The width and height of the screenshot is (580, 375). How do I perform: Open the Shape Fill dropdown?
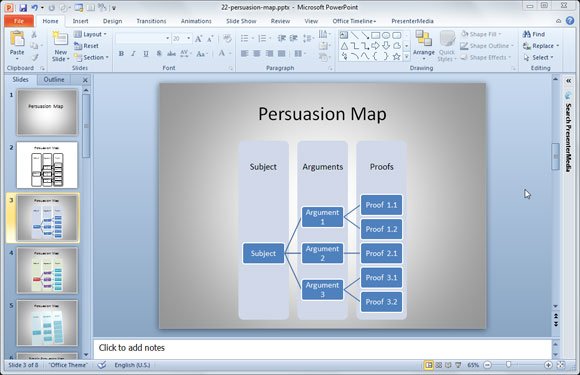pyautogui.click(x=481, y=34)
